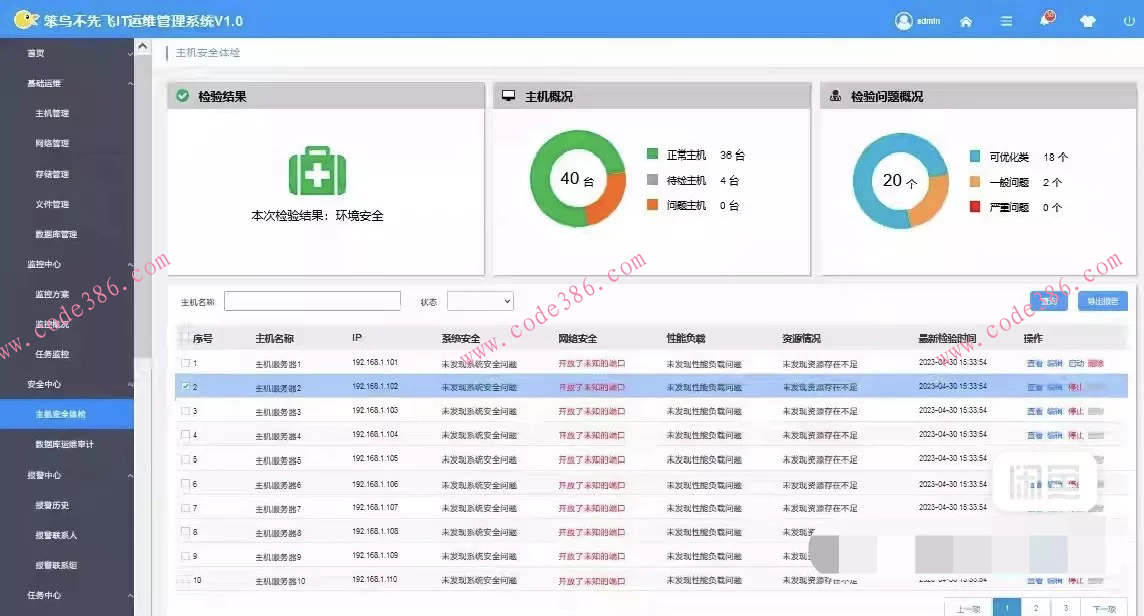Image resolution: width=1144 pixels, height=616 pixels.
Task: Expand the 报警中心 sidebar section
Action: (60, 475)
